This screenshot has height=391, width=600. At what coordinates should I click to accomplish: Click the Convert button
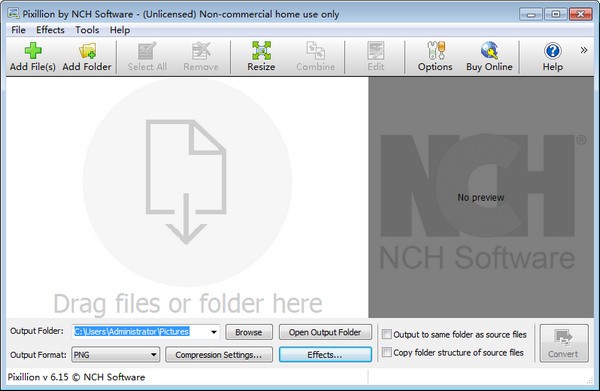(564, 343)
